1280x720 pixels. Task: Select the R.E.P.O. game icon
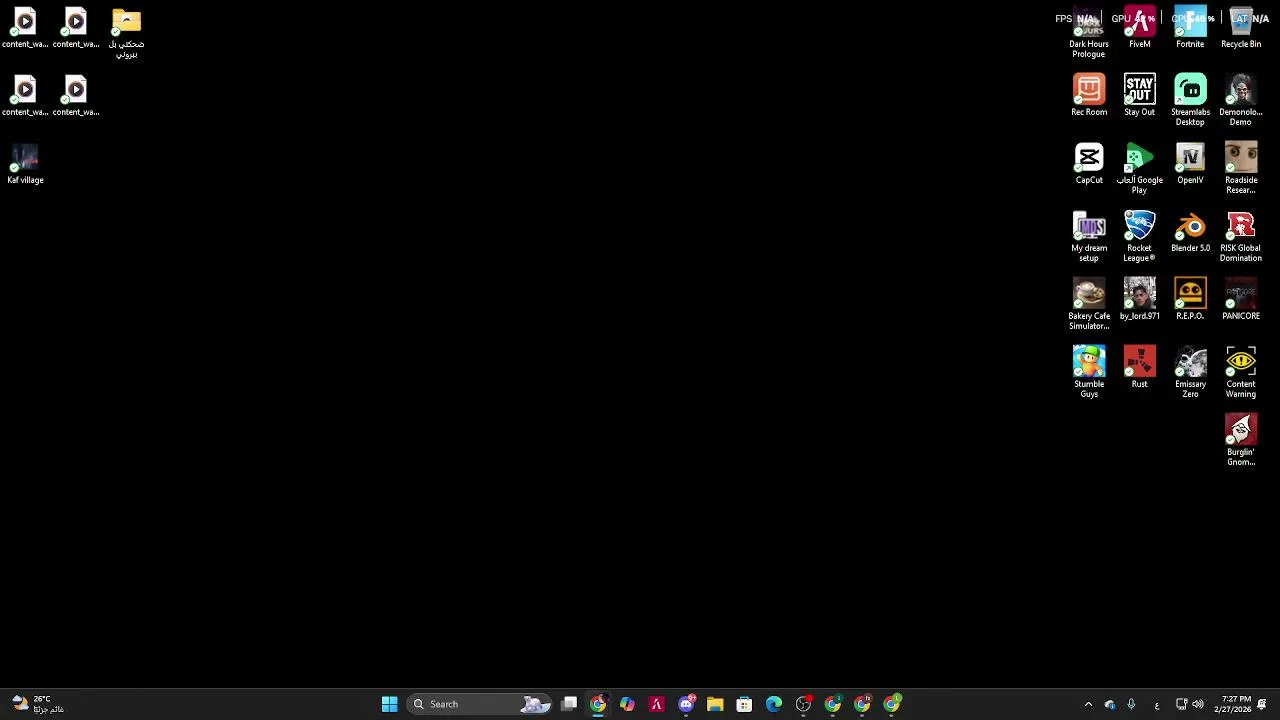point(1190,300)
